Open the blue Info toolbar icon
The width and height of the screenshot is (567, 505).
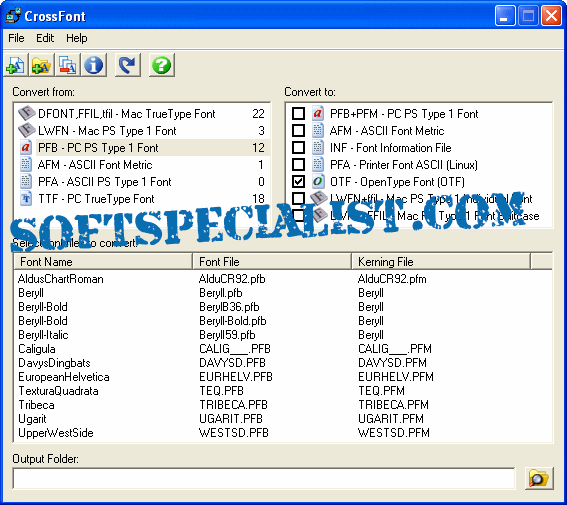coord(94,65)
